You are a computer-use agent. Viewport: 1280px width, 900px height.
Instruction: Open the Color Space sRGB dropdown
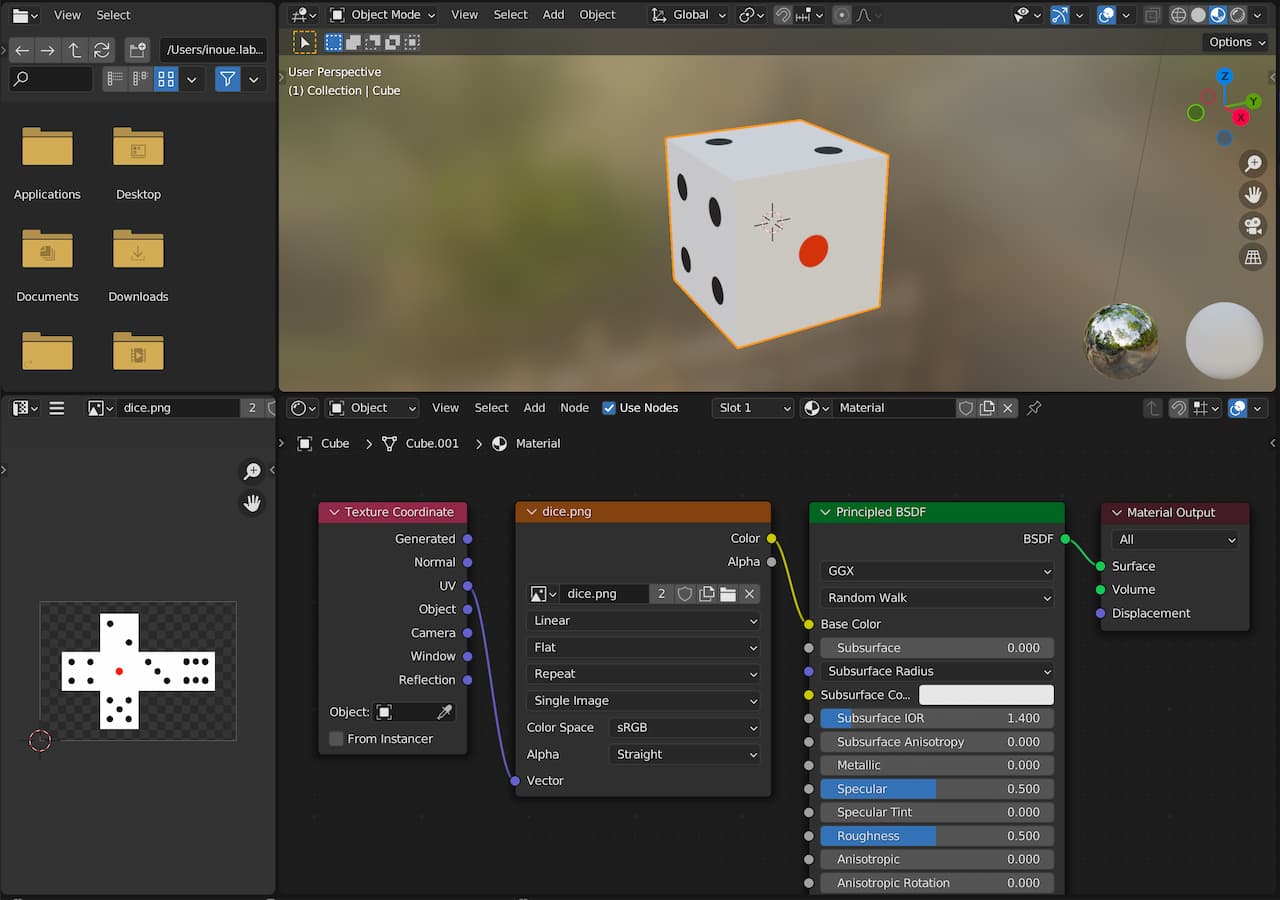tap(685, 728)
